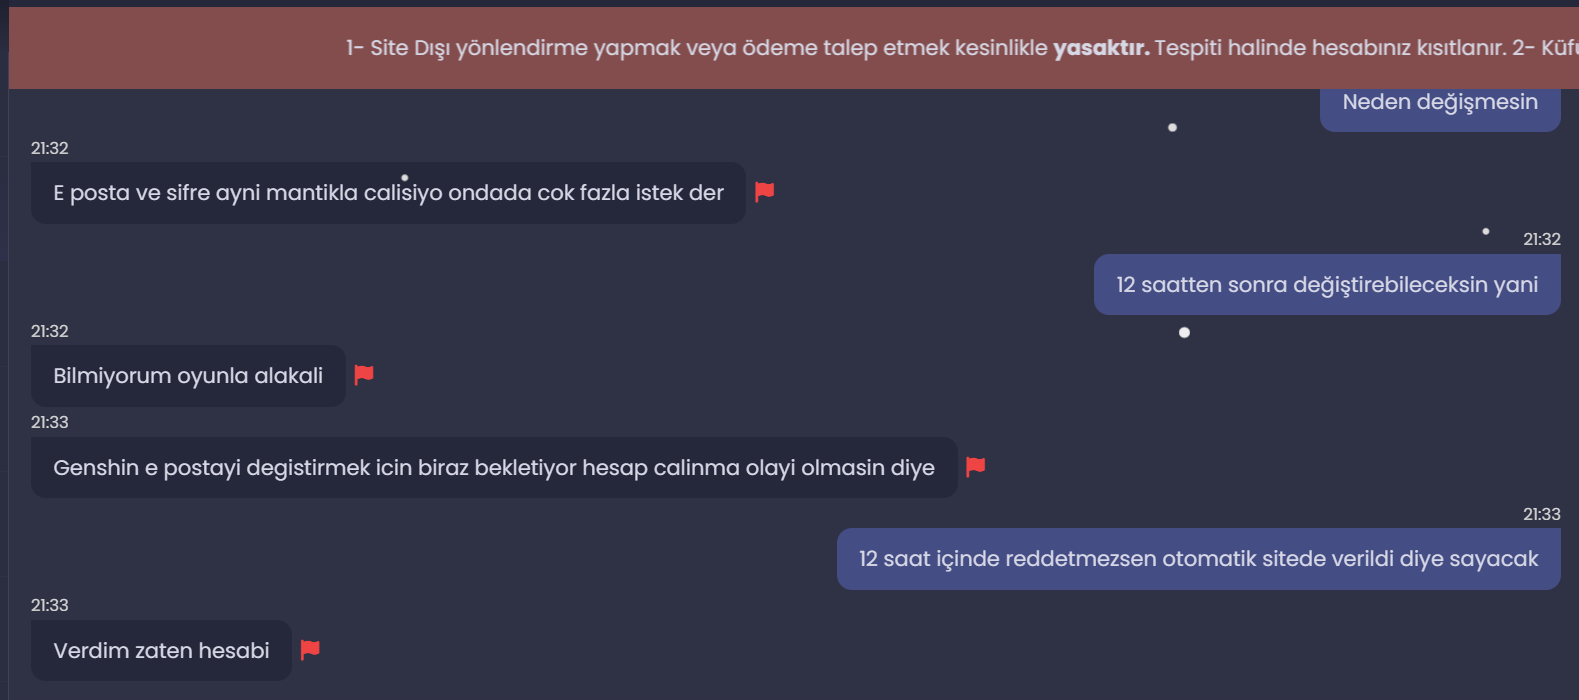Click the 21:32 timestamp of the '12 saatten sonra' message

click(1542, 239)
